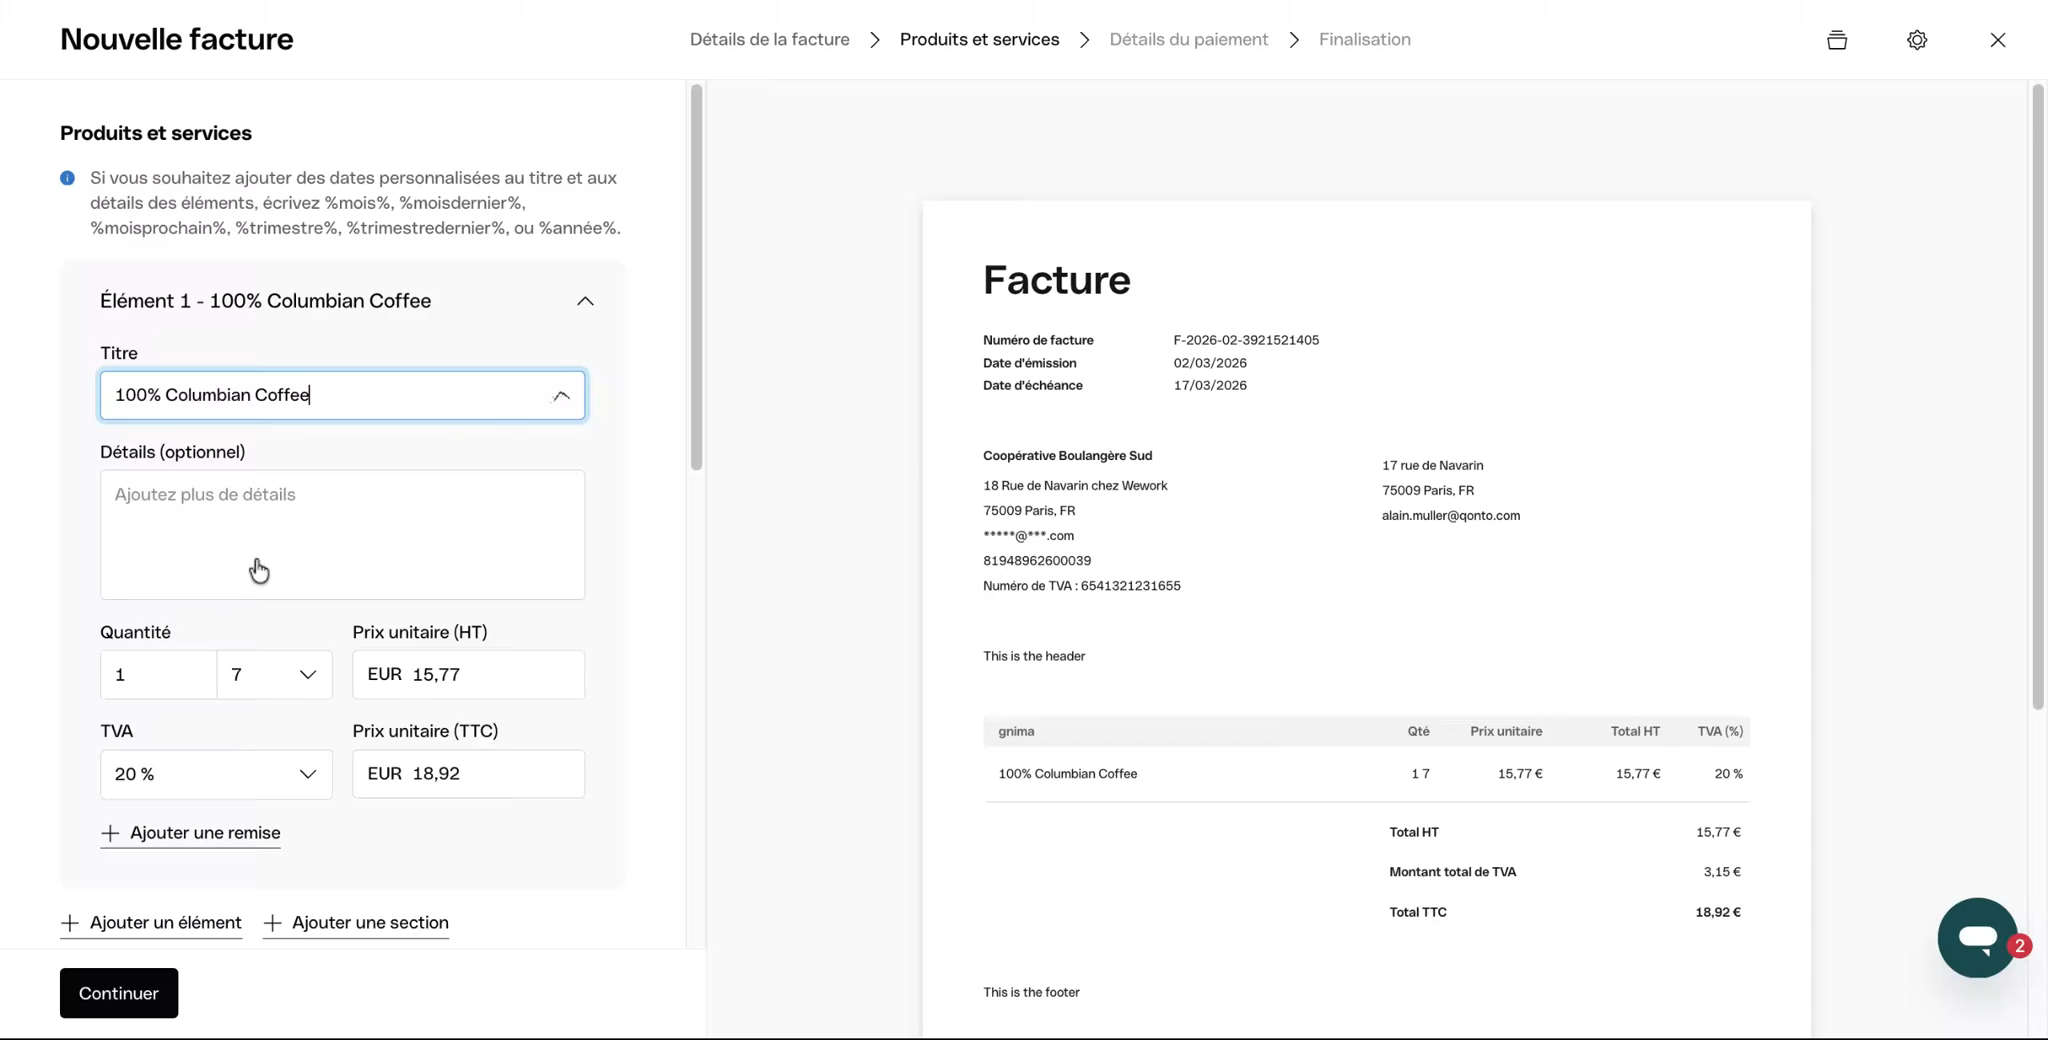2048x1040 pixels.
Task: Close the new invoice window
Action: (1997, 40)
